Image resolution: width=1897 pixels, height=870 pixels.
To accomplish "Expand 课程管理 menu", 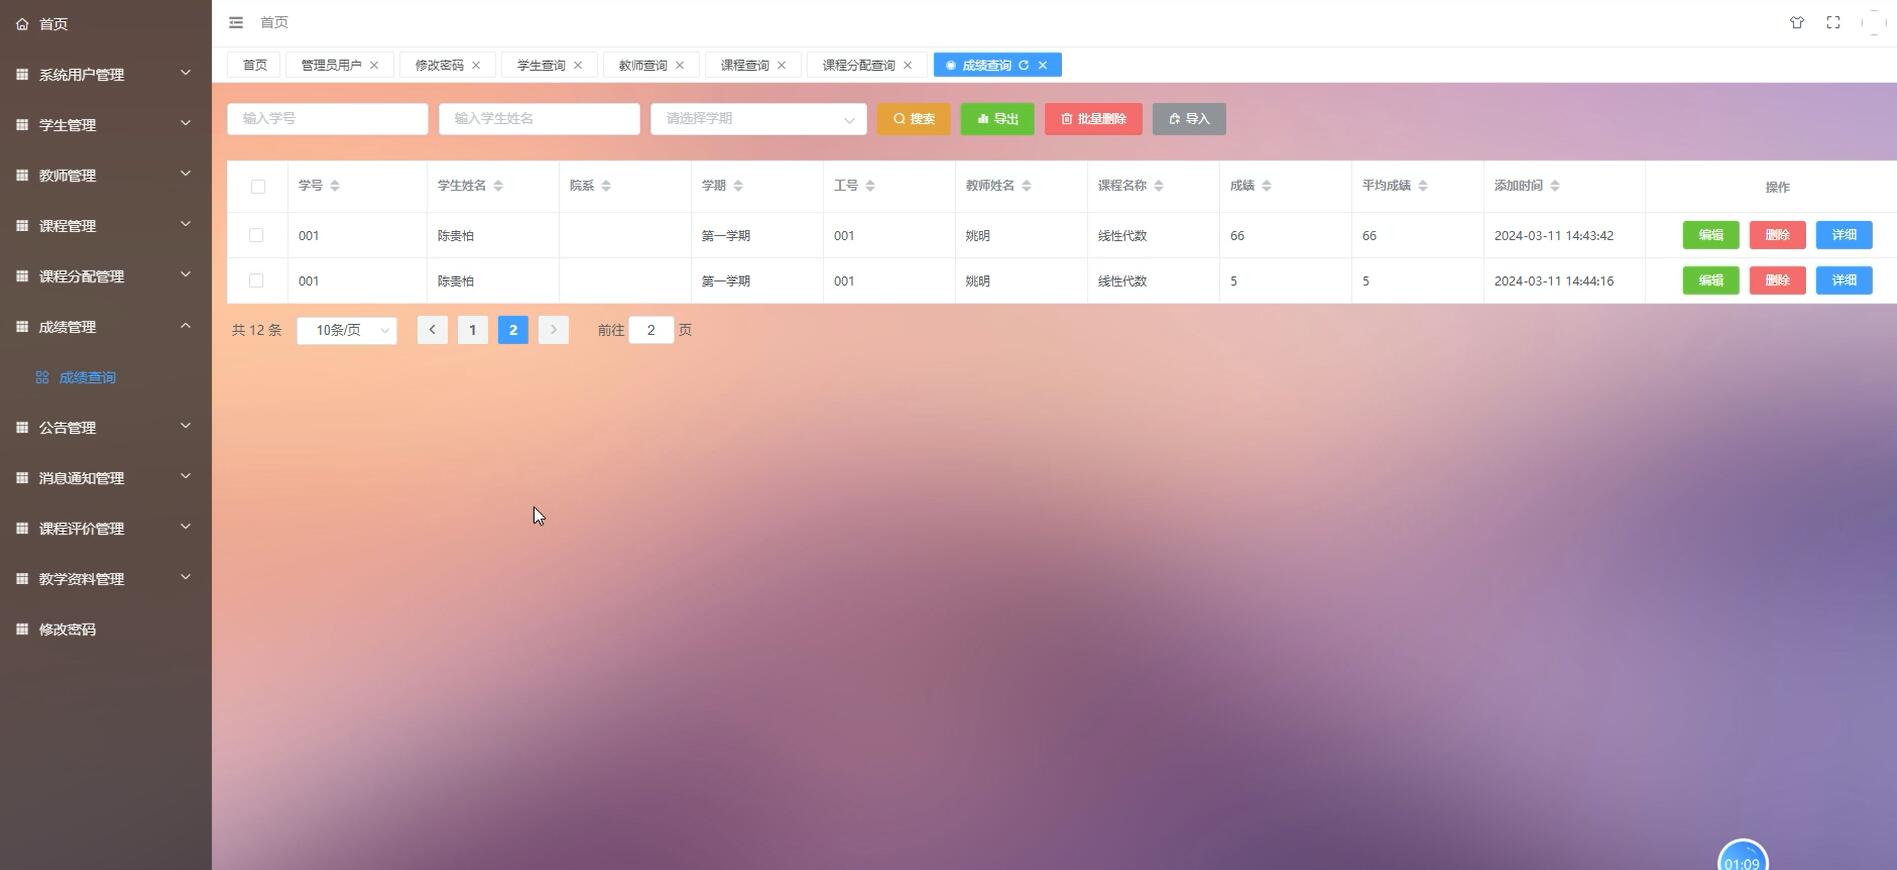I will coord(105,226).
